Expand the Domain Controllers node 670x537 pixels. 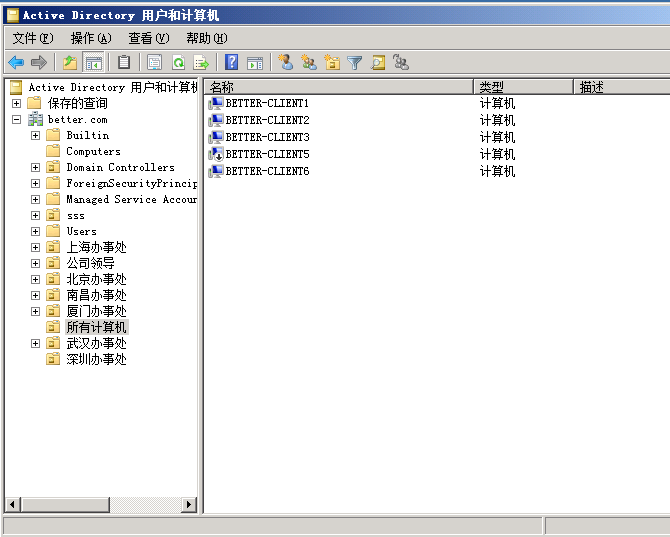35,167
